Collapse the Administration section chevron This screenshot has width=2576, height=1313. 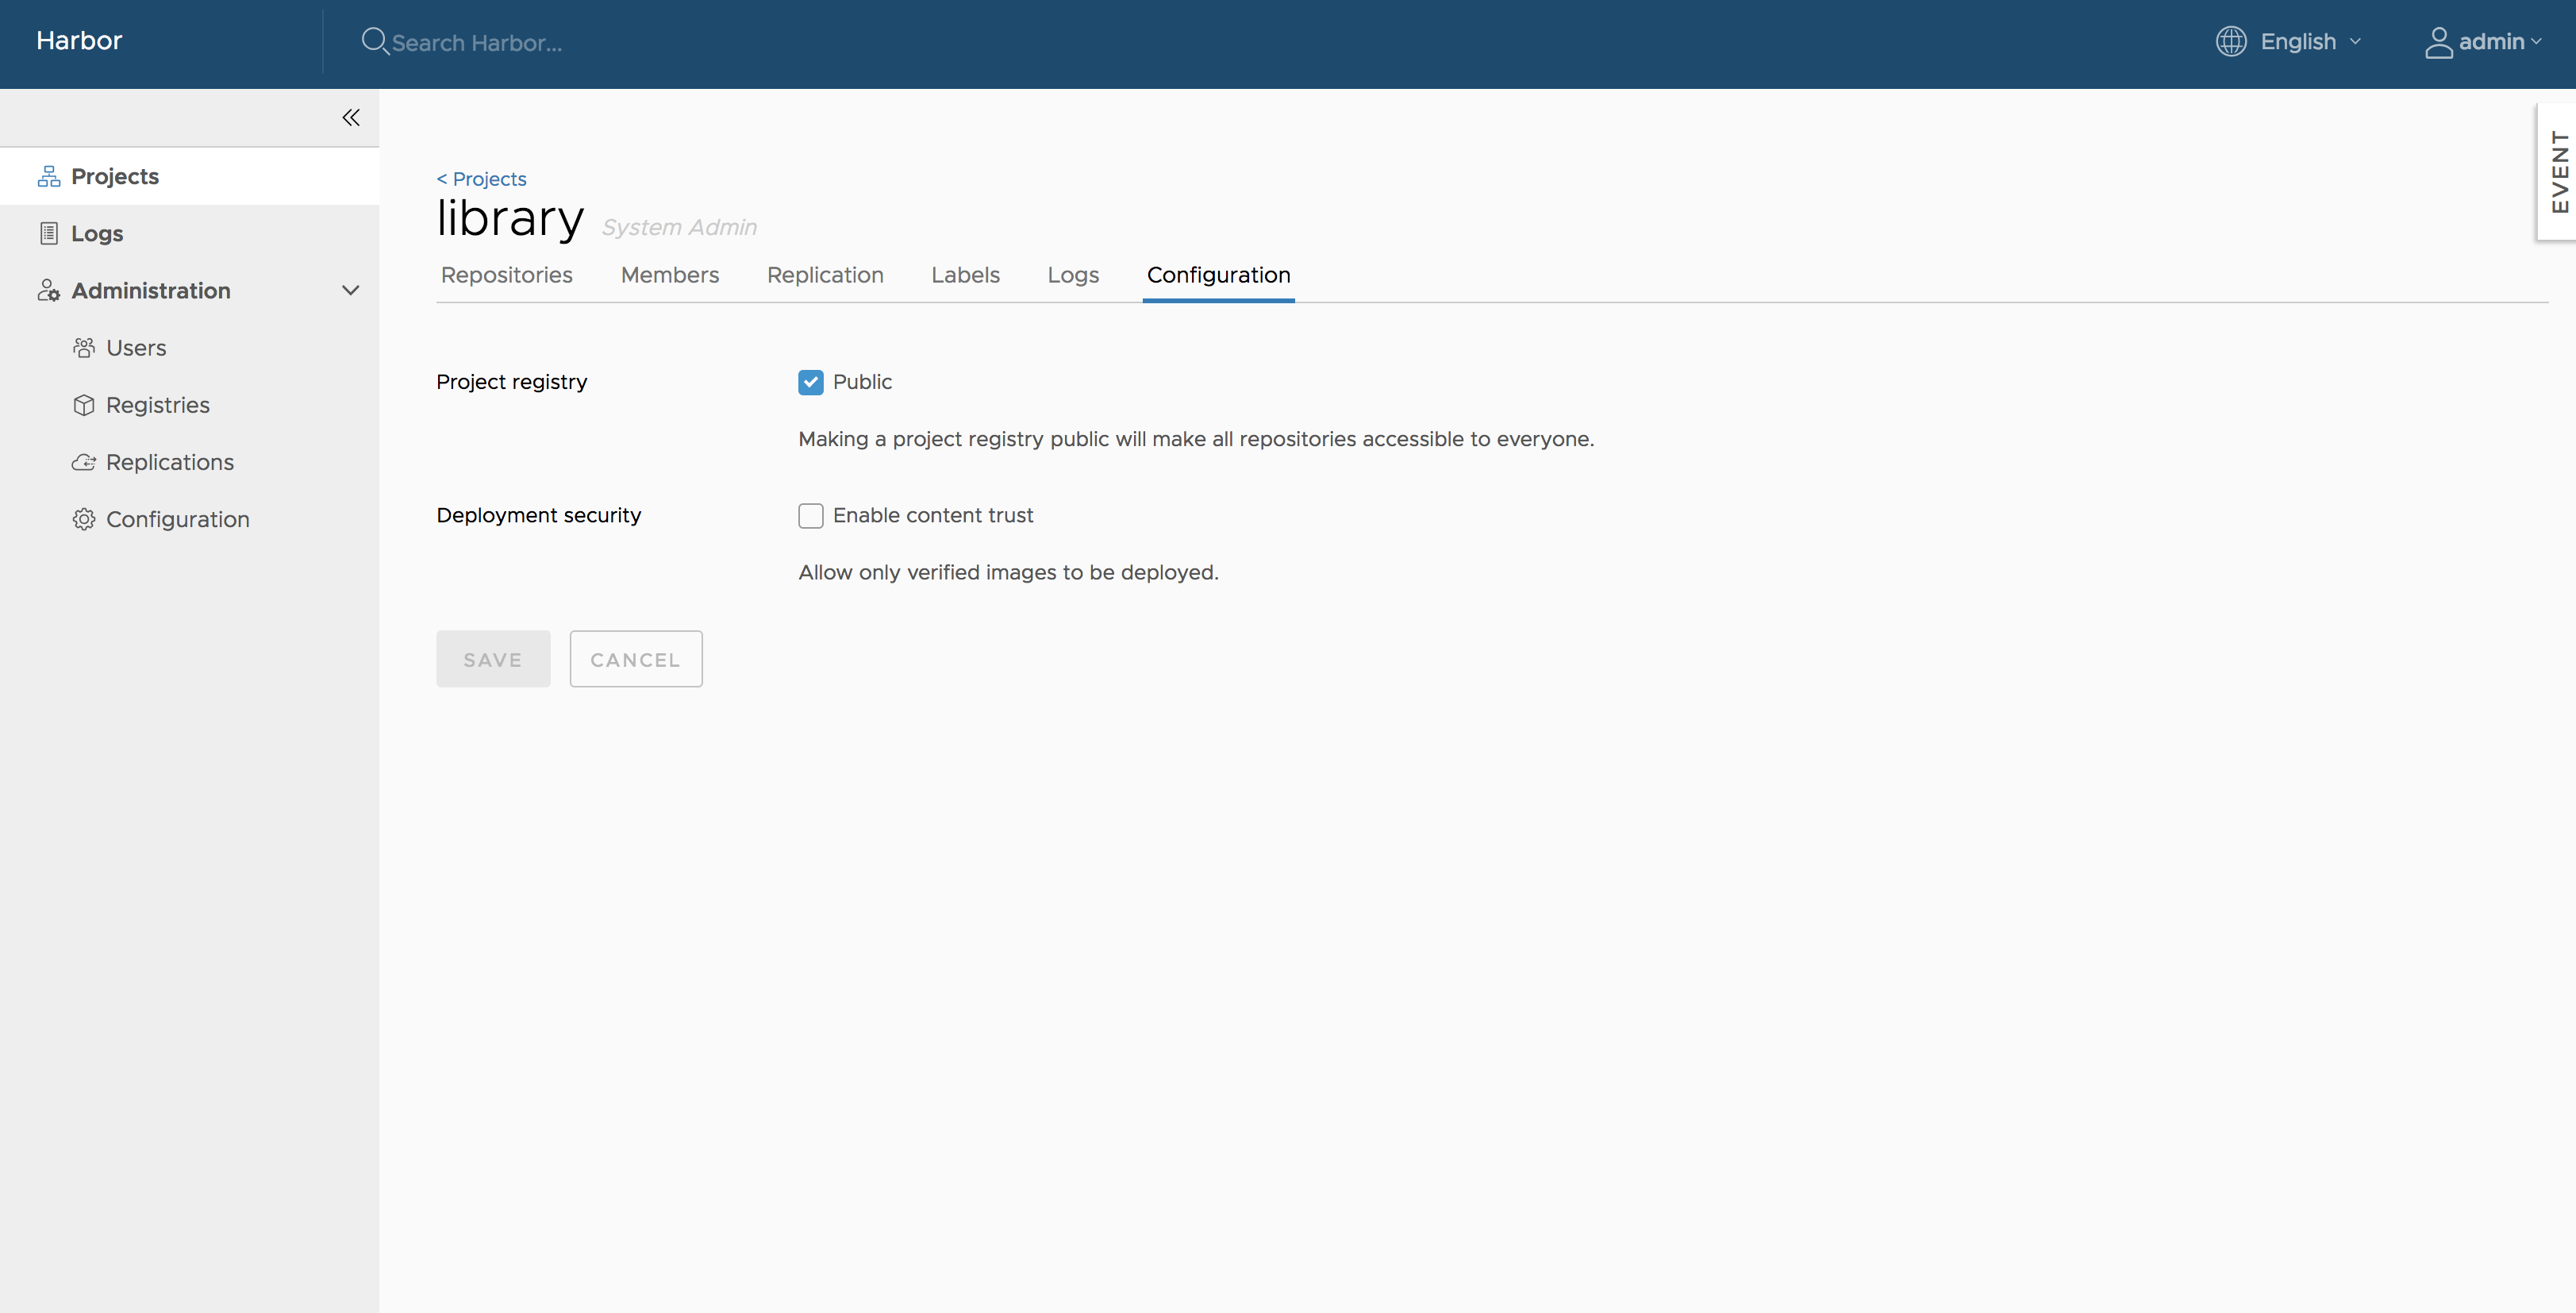tap(350, 290)
